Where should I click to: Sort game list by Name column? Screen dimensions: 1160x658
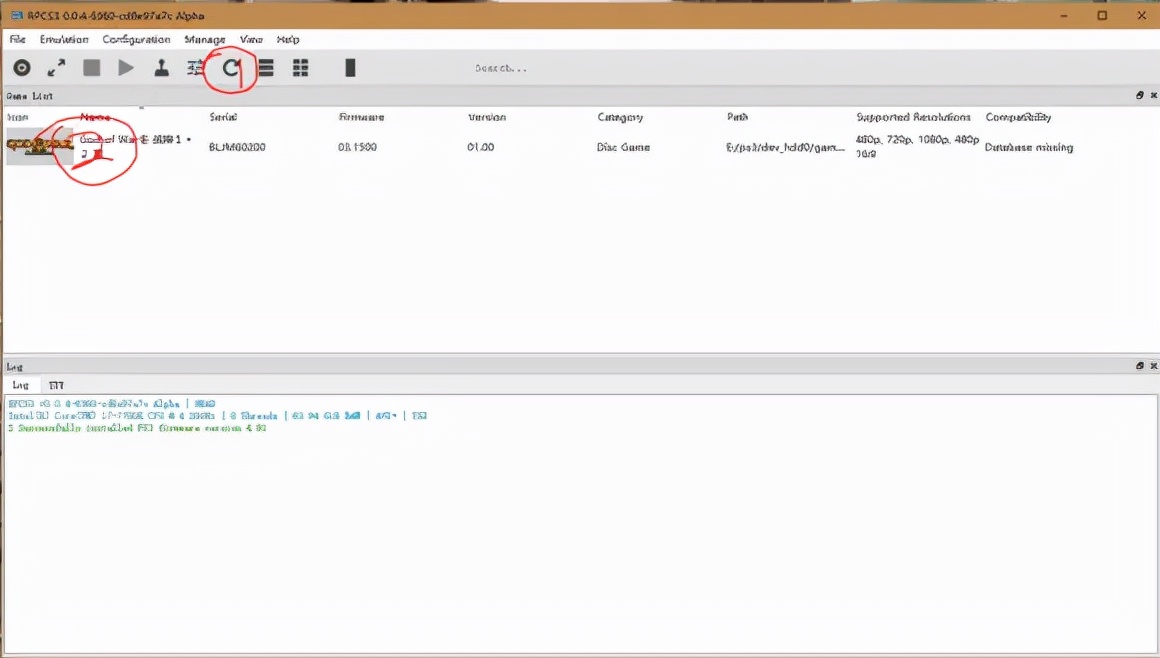(95, 117)
